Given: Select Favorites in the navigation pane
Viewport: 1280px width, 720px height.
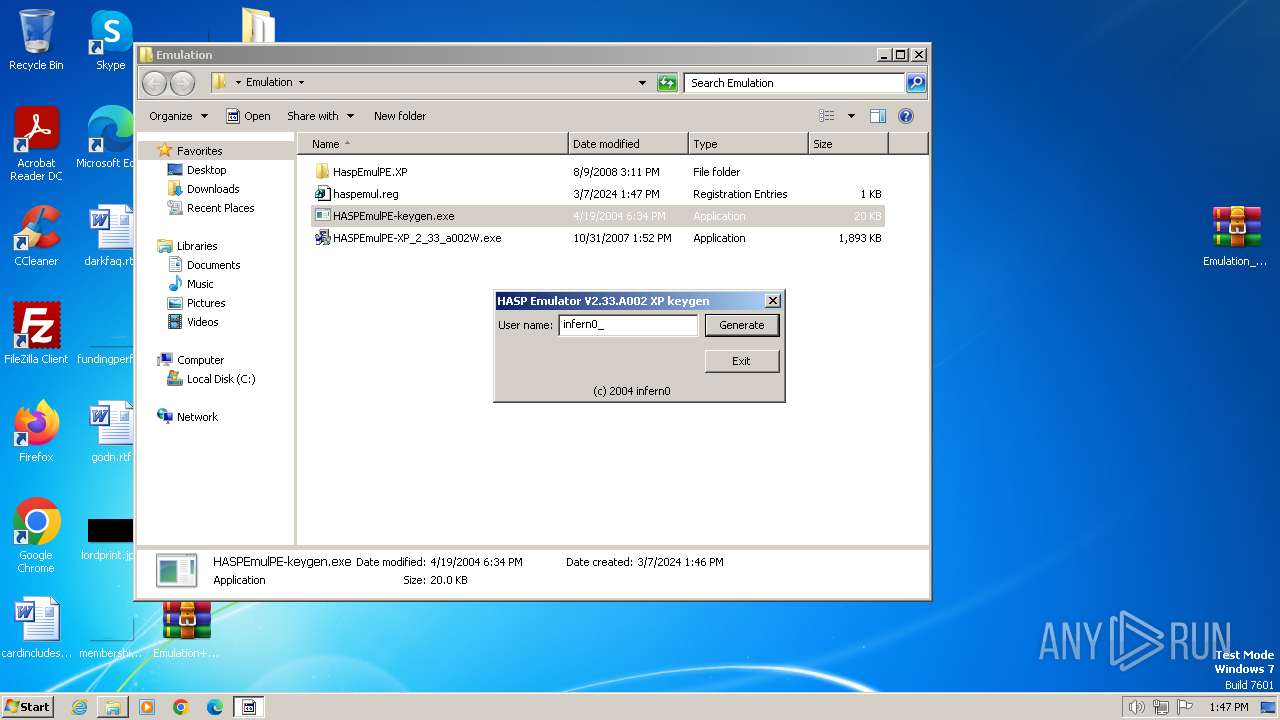Looking at the screenshot, I should click(199, 151).
